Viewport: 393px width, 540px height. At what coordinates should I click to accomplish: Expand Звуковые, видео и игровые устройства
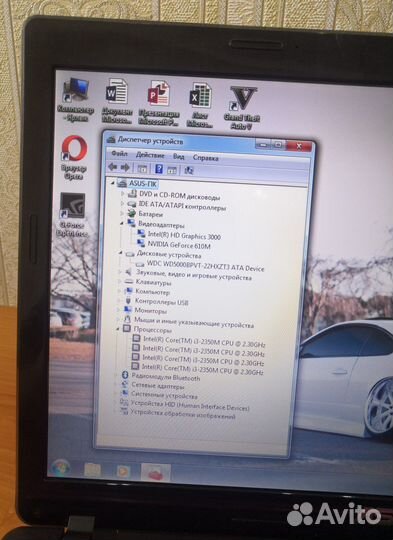120,272
